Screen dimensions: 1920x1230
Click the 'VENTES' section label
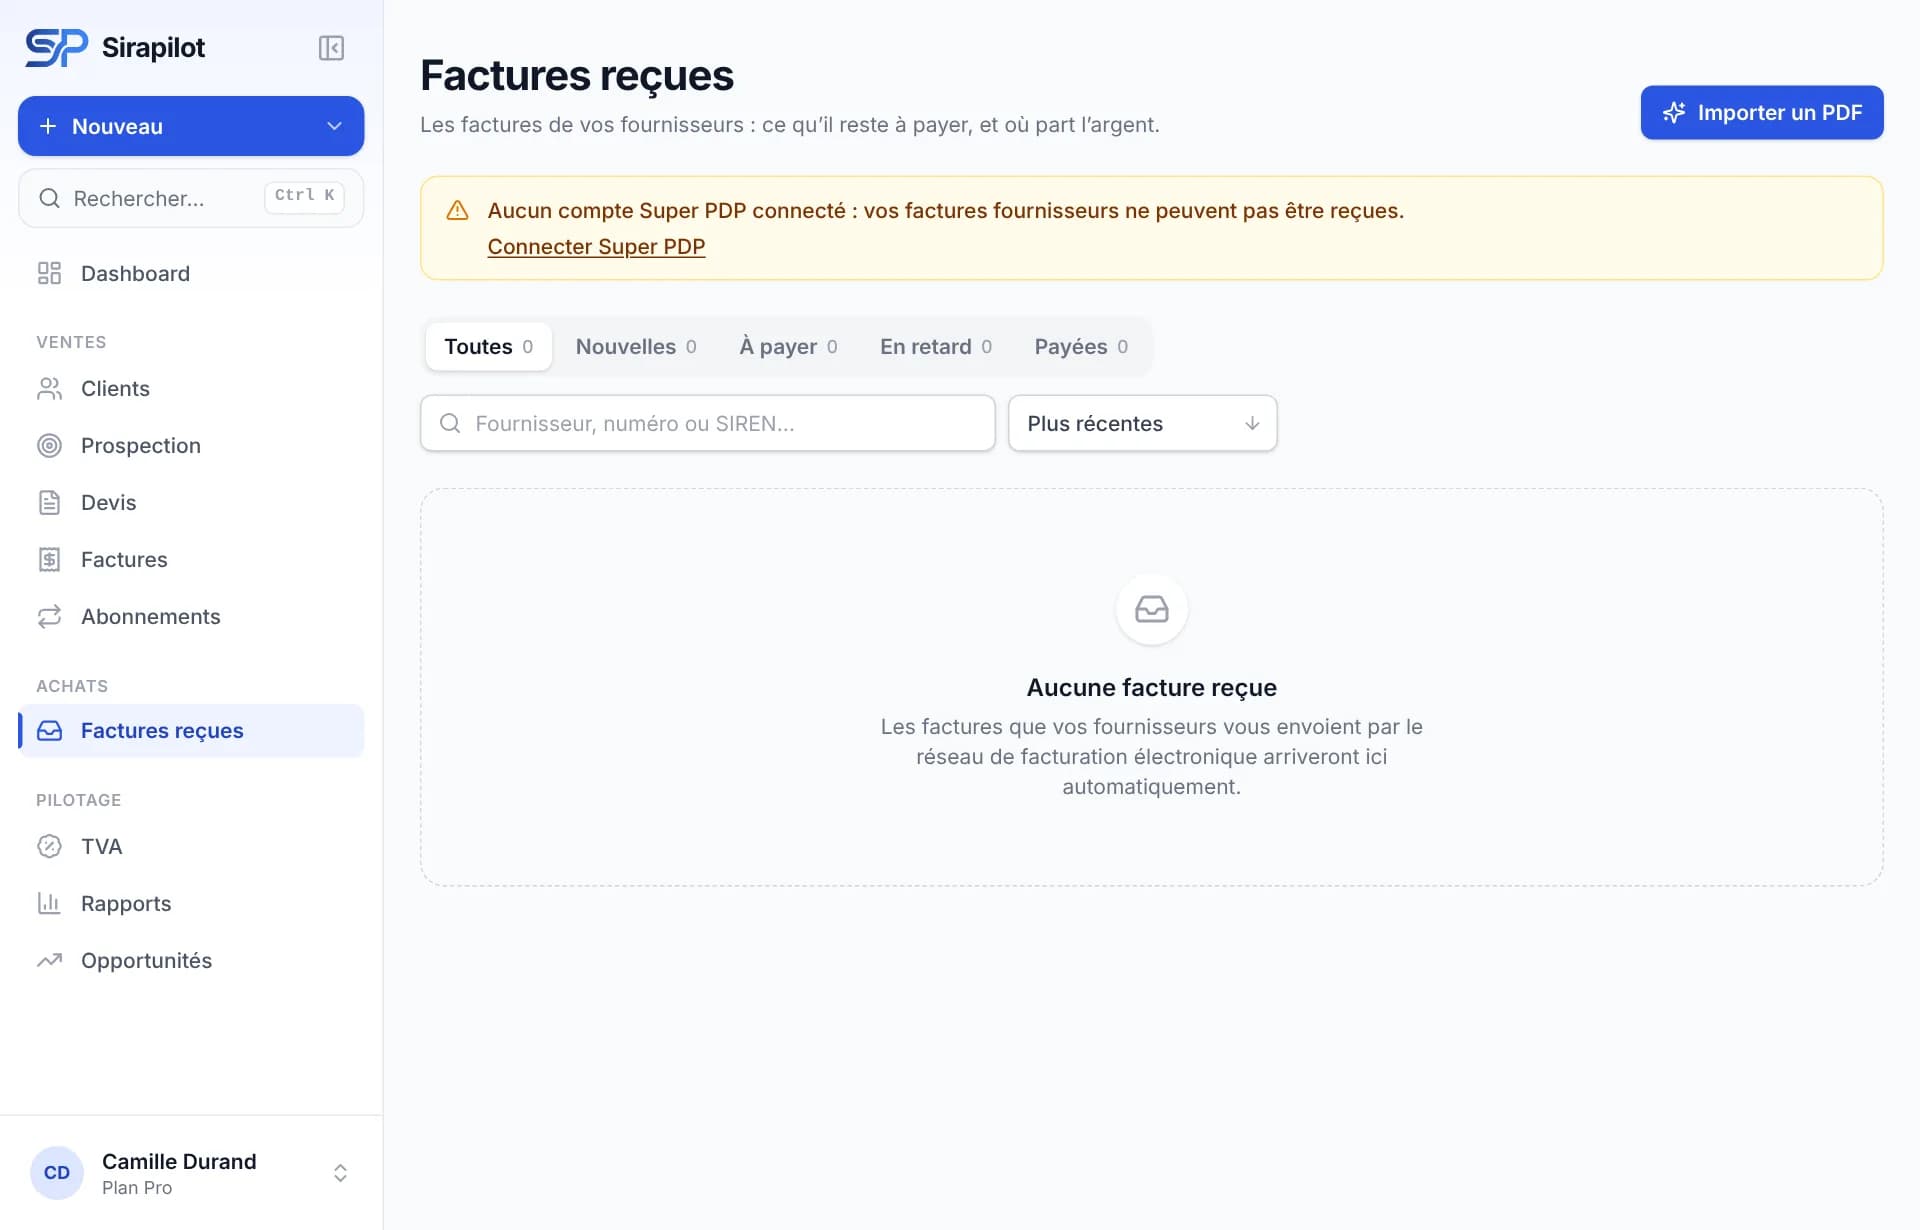pos(71,342)
